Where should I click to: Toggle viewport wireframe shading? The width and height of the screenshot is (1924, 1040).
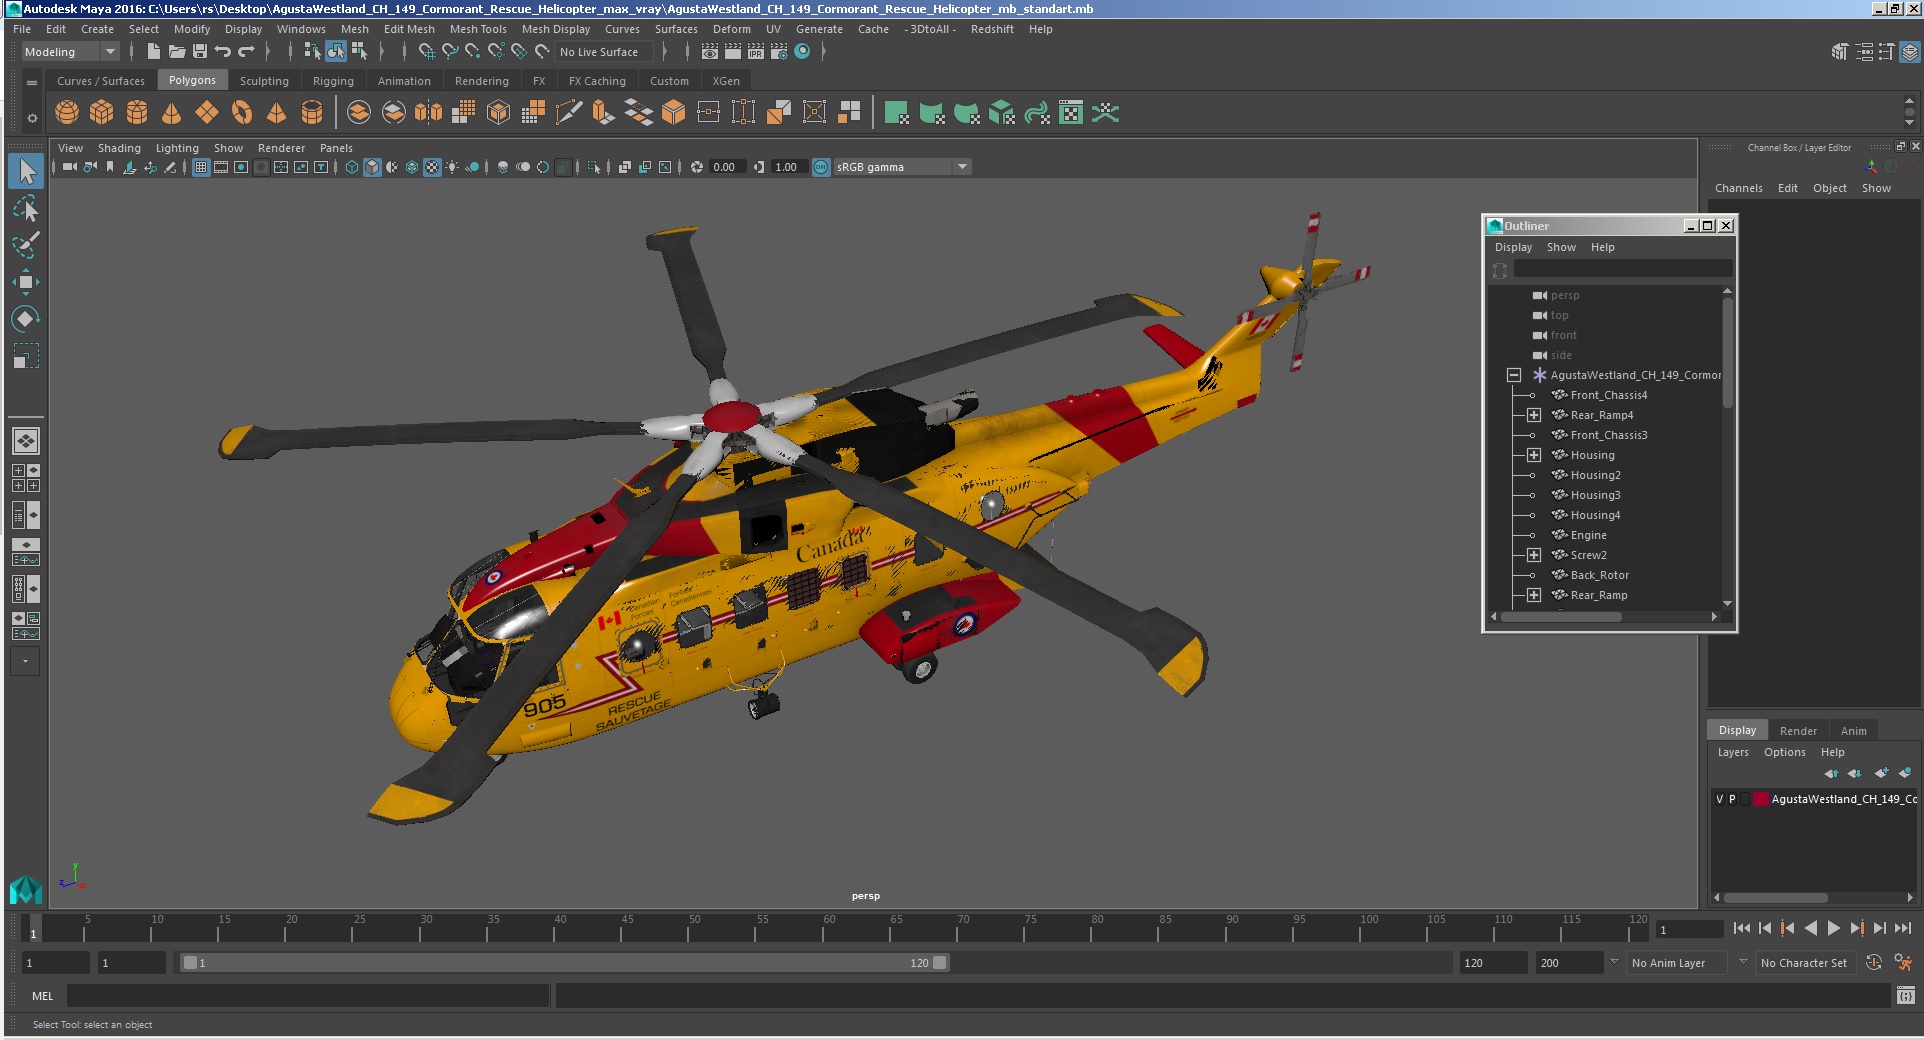[x=352, y=167]
